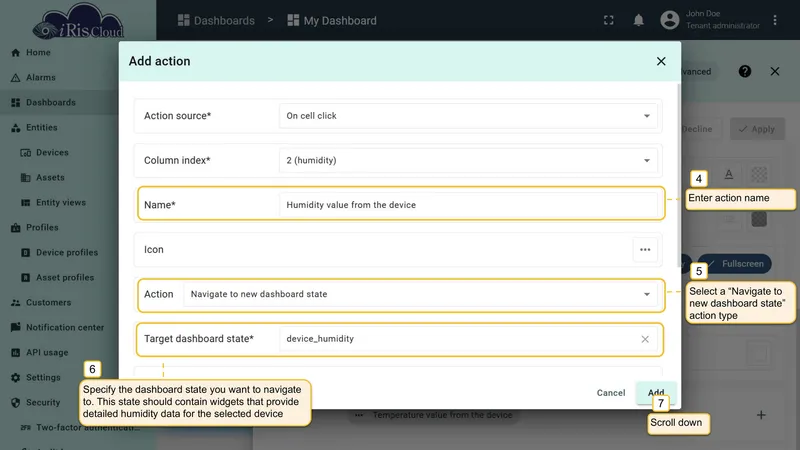This screenshot has height=450, width=800.
Task: Click the Dashboards breadcrumb link
Action: [216, 20]
